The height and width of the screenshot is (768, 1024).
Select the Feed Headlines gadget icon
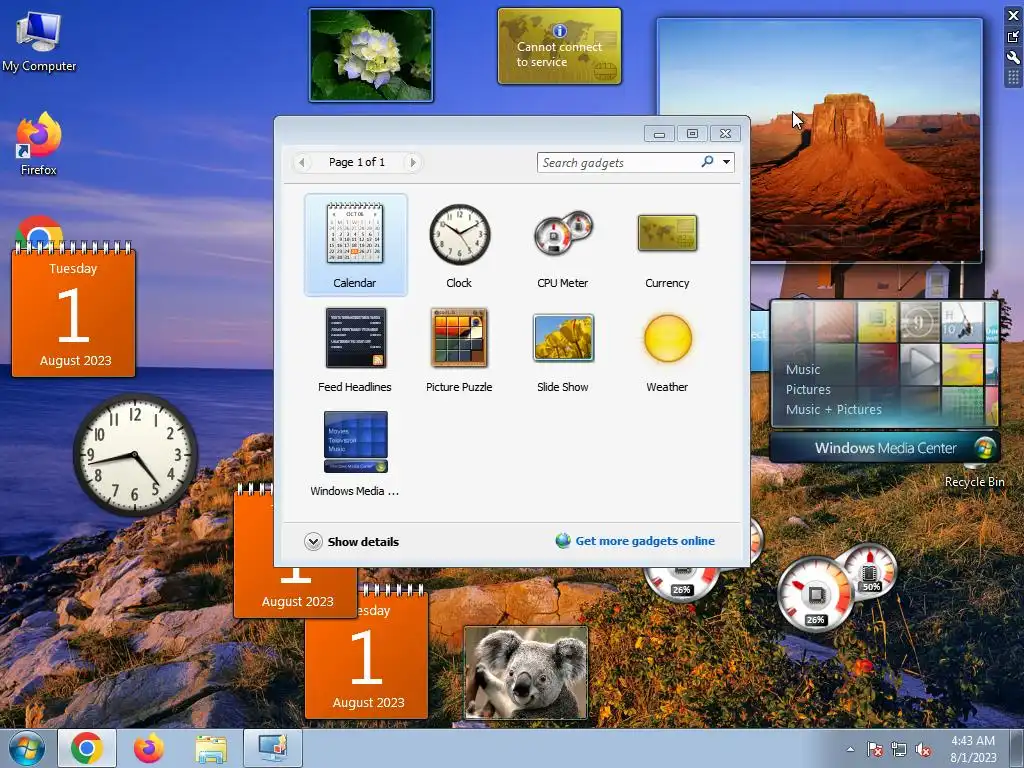355,338
